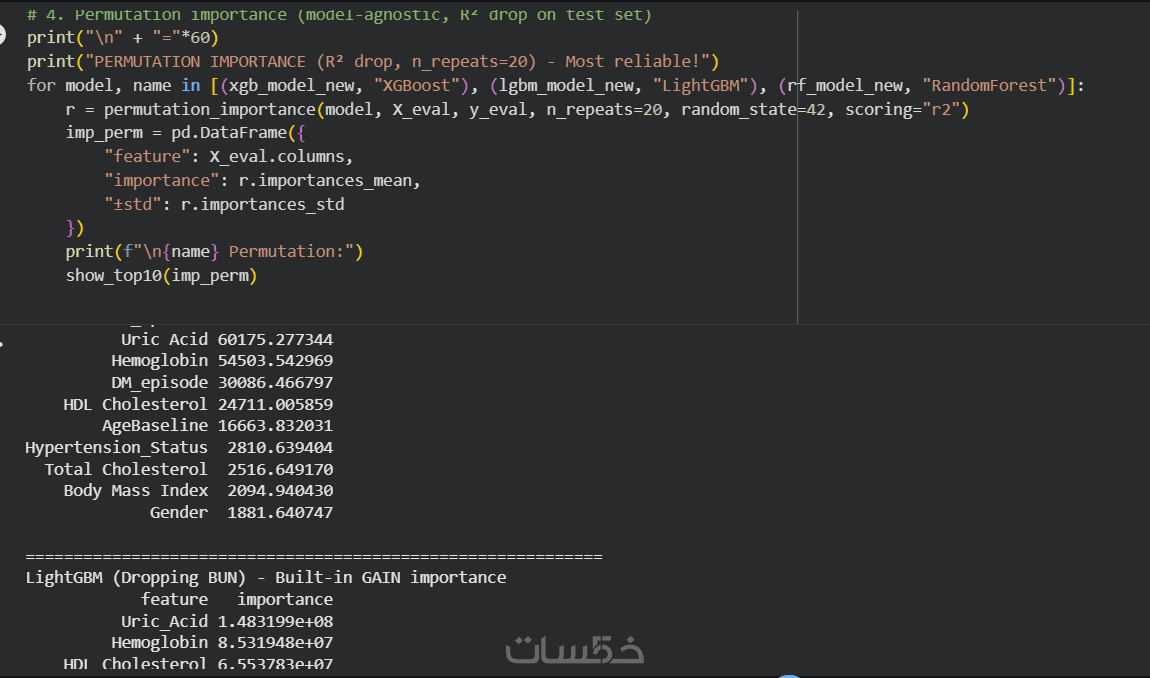Click the Arabic watermark logo
The image size is (1150, 678).
(x=574, y=650)
